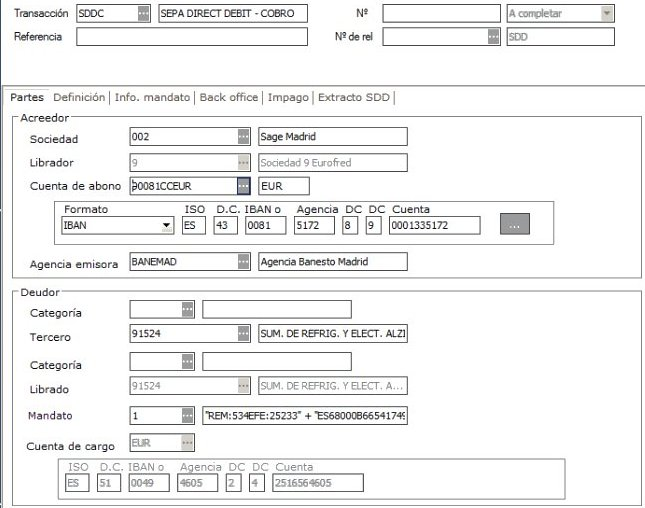Image resolution: width=645 pixels, height=508 pixels.
Task: Switch to the Definición tab
Action: click(79, 97)
